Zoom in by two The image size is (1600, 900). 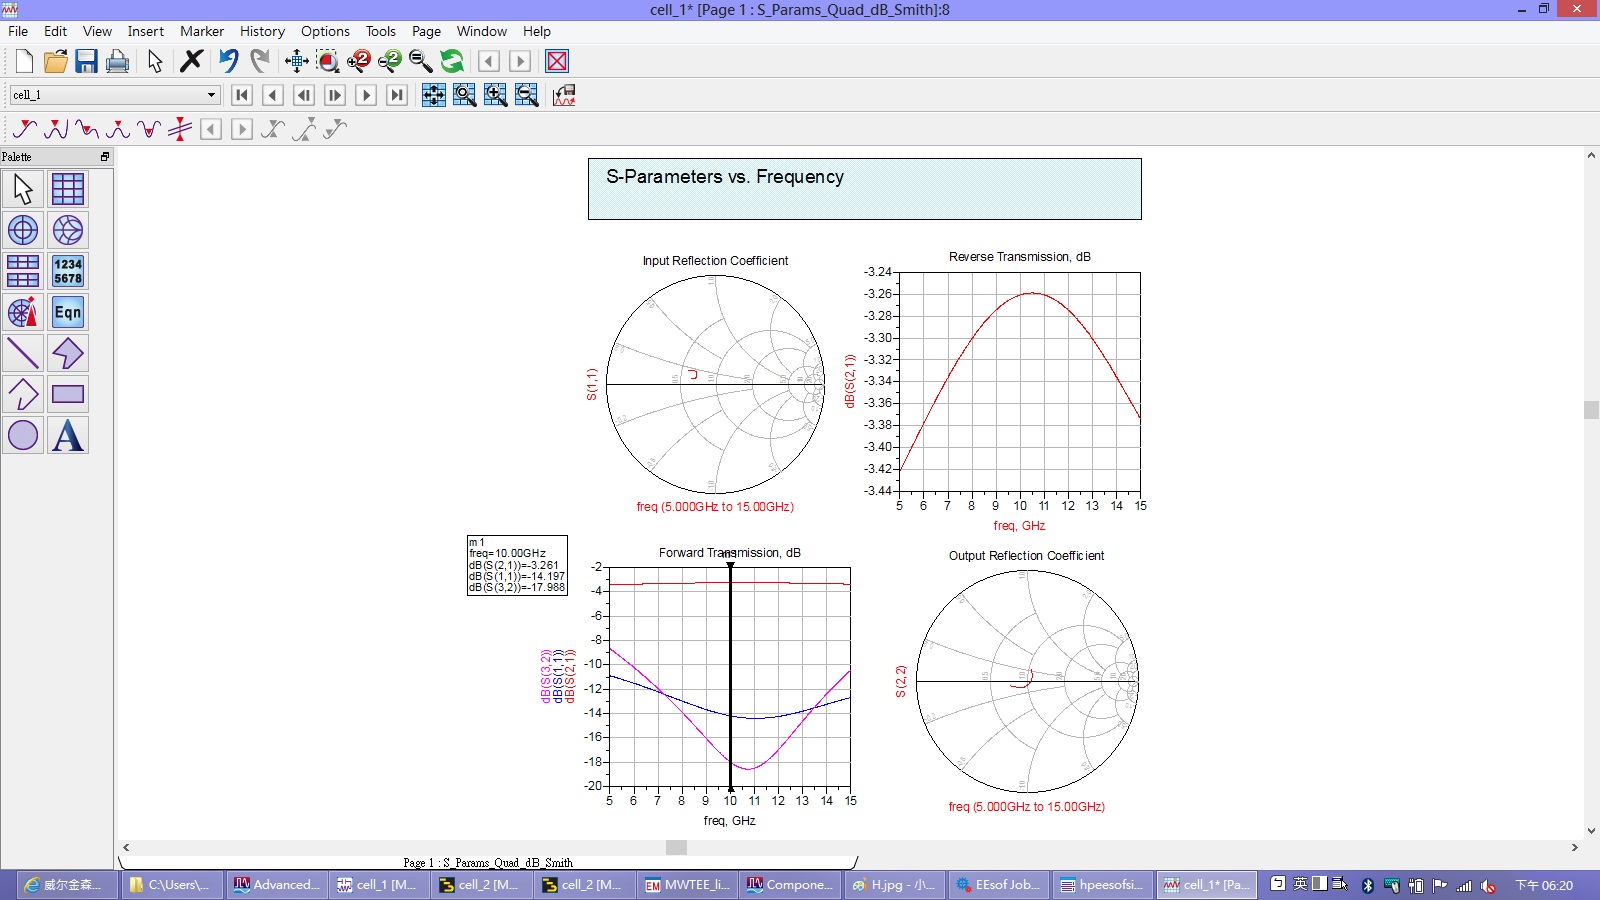358,61
